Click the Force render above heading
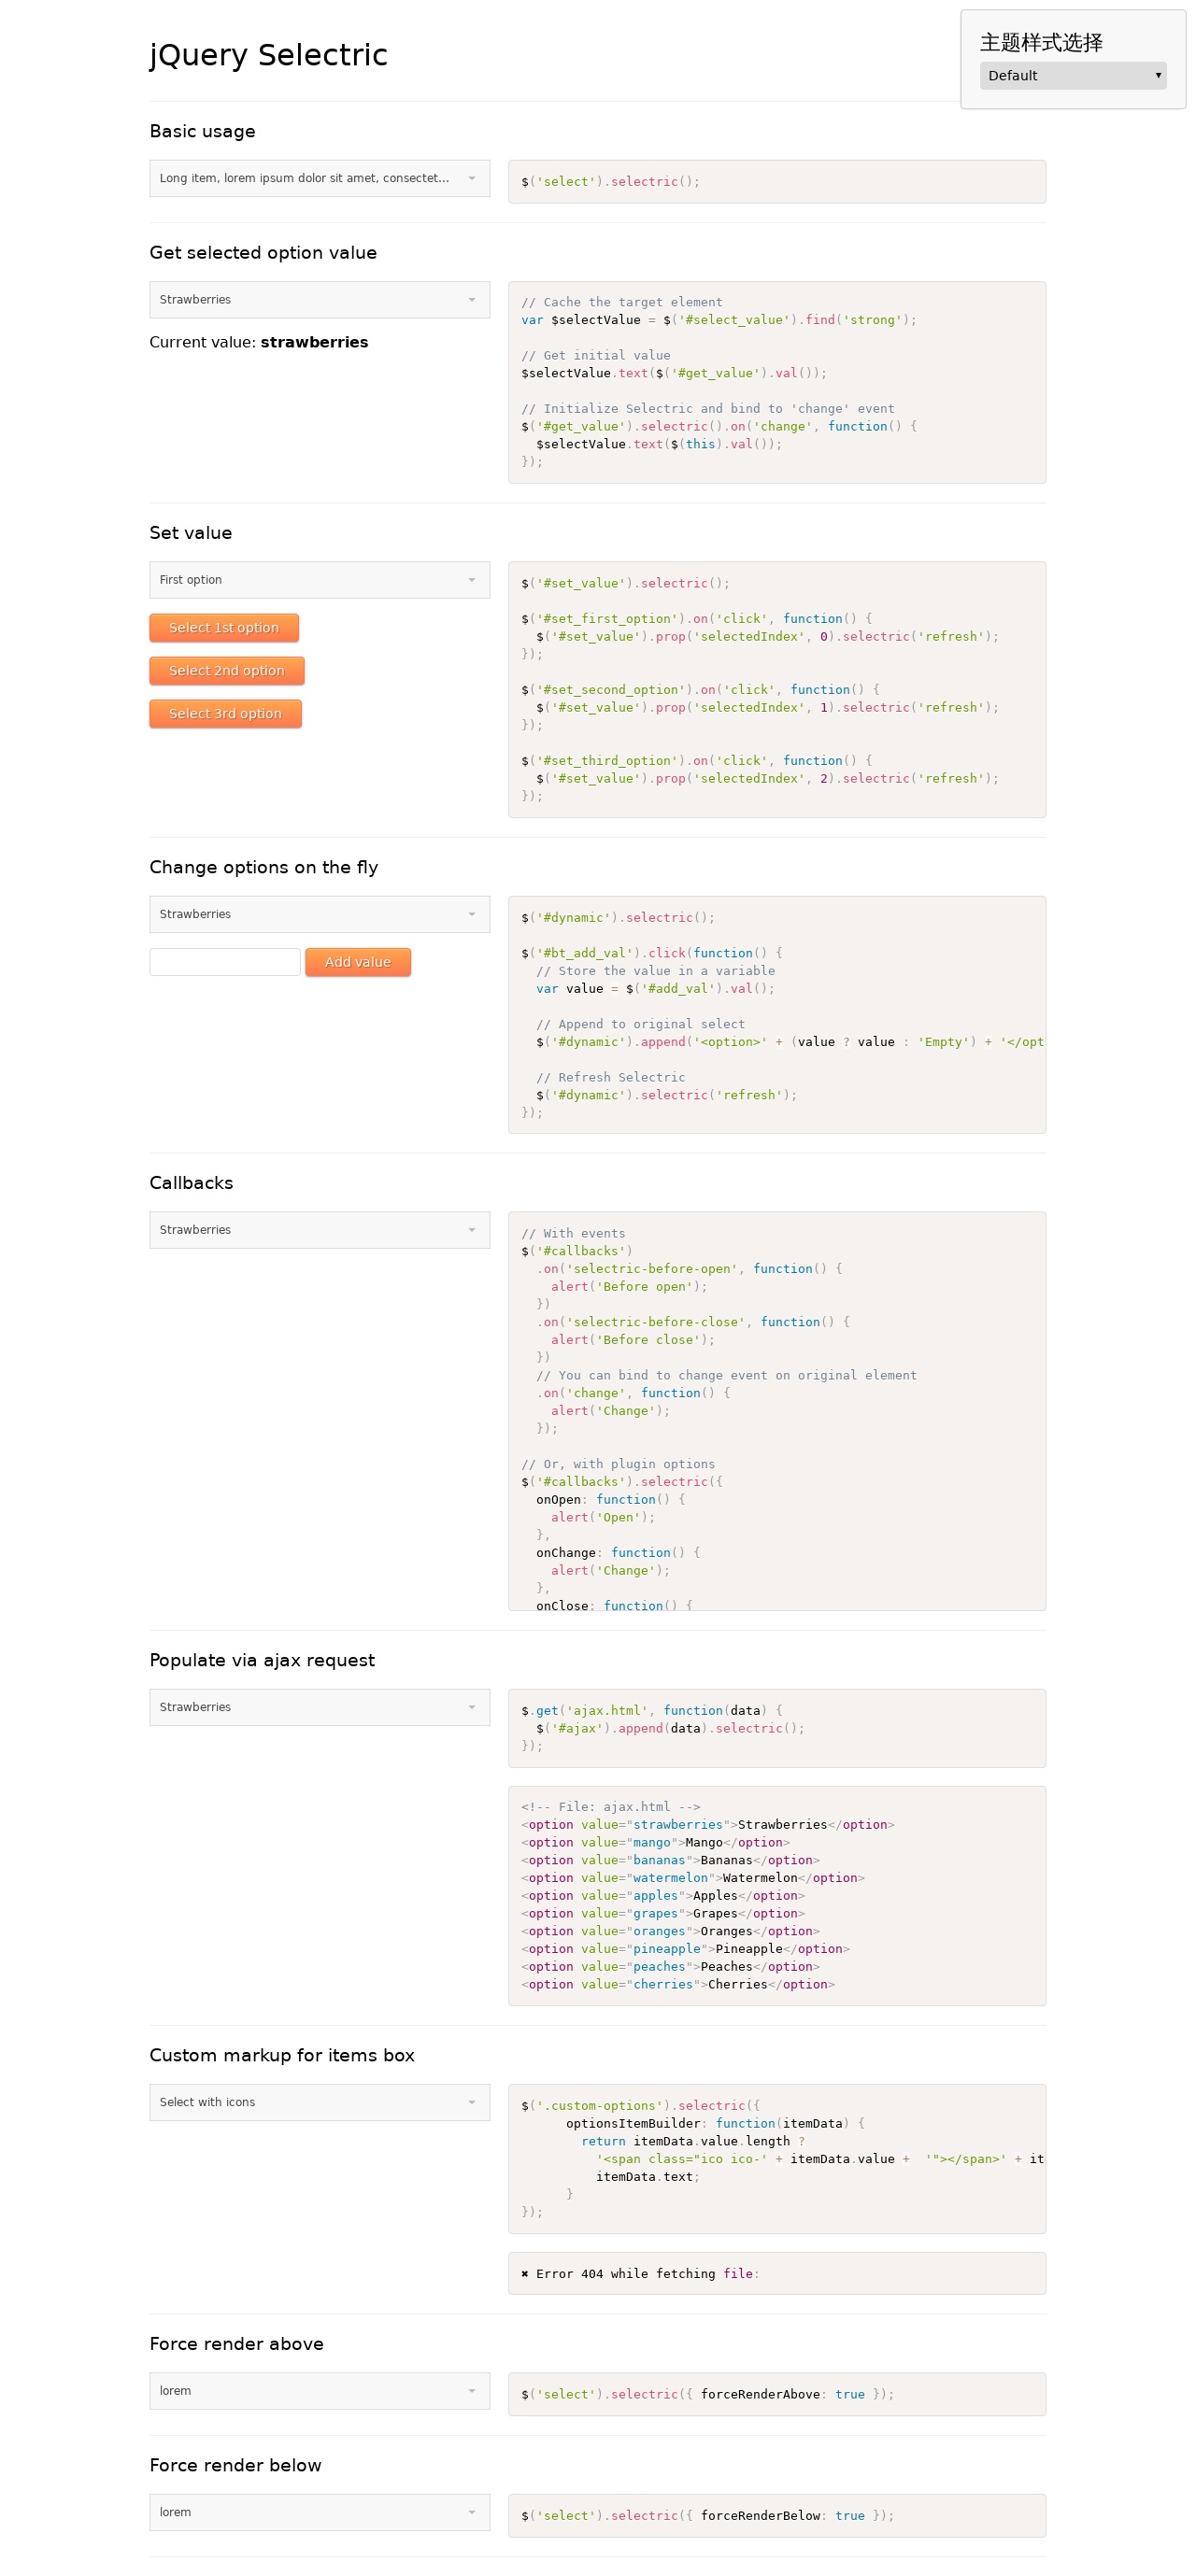The width and height of the screenshot is (1196, 2576). 237,2344
